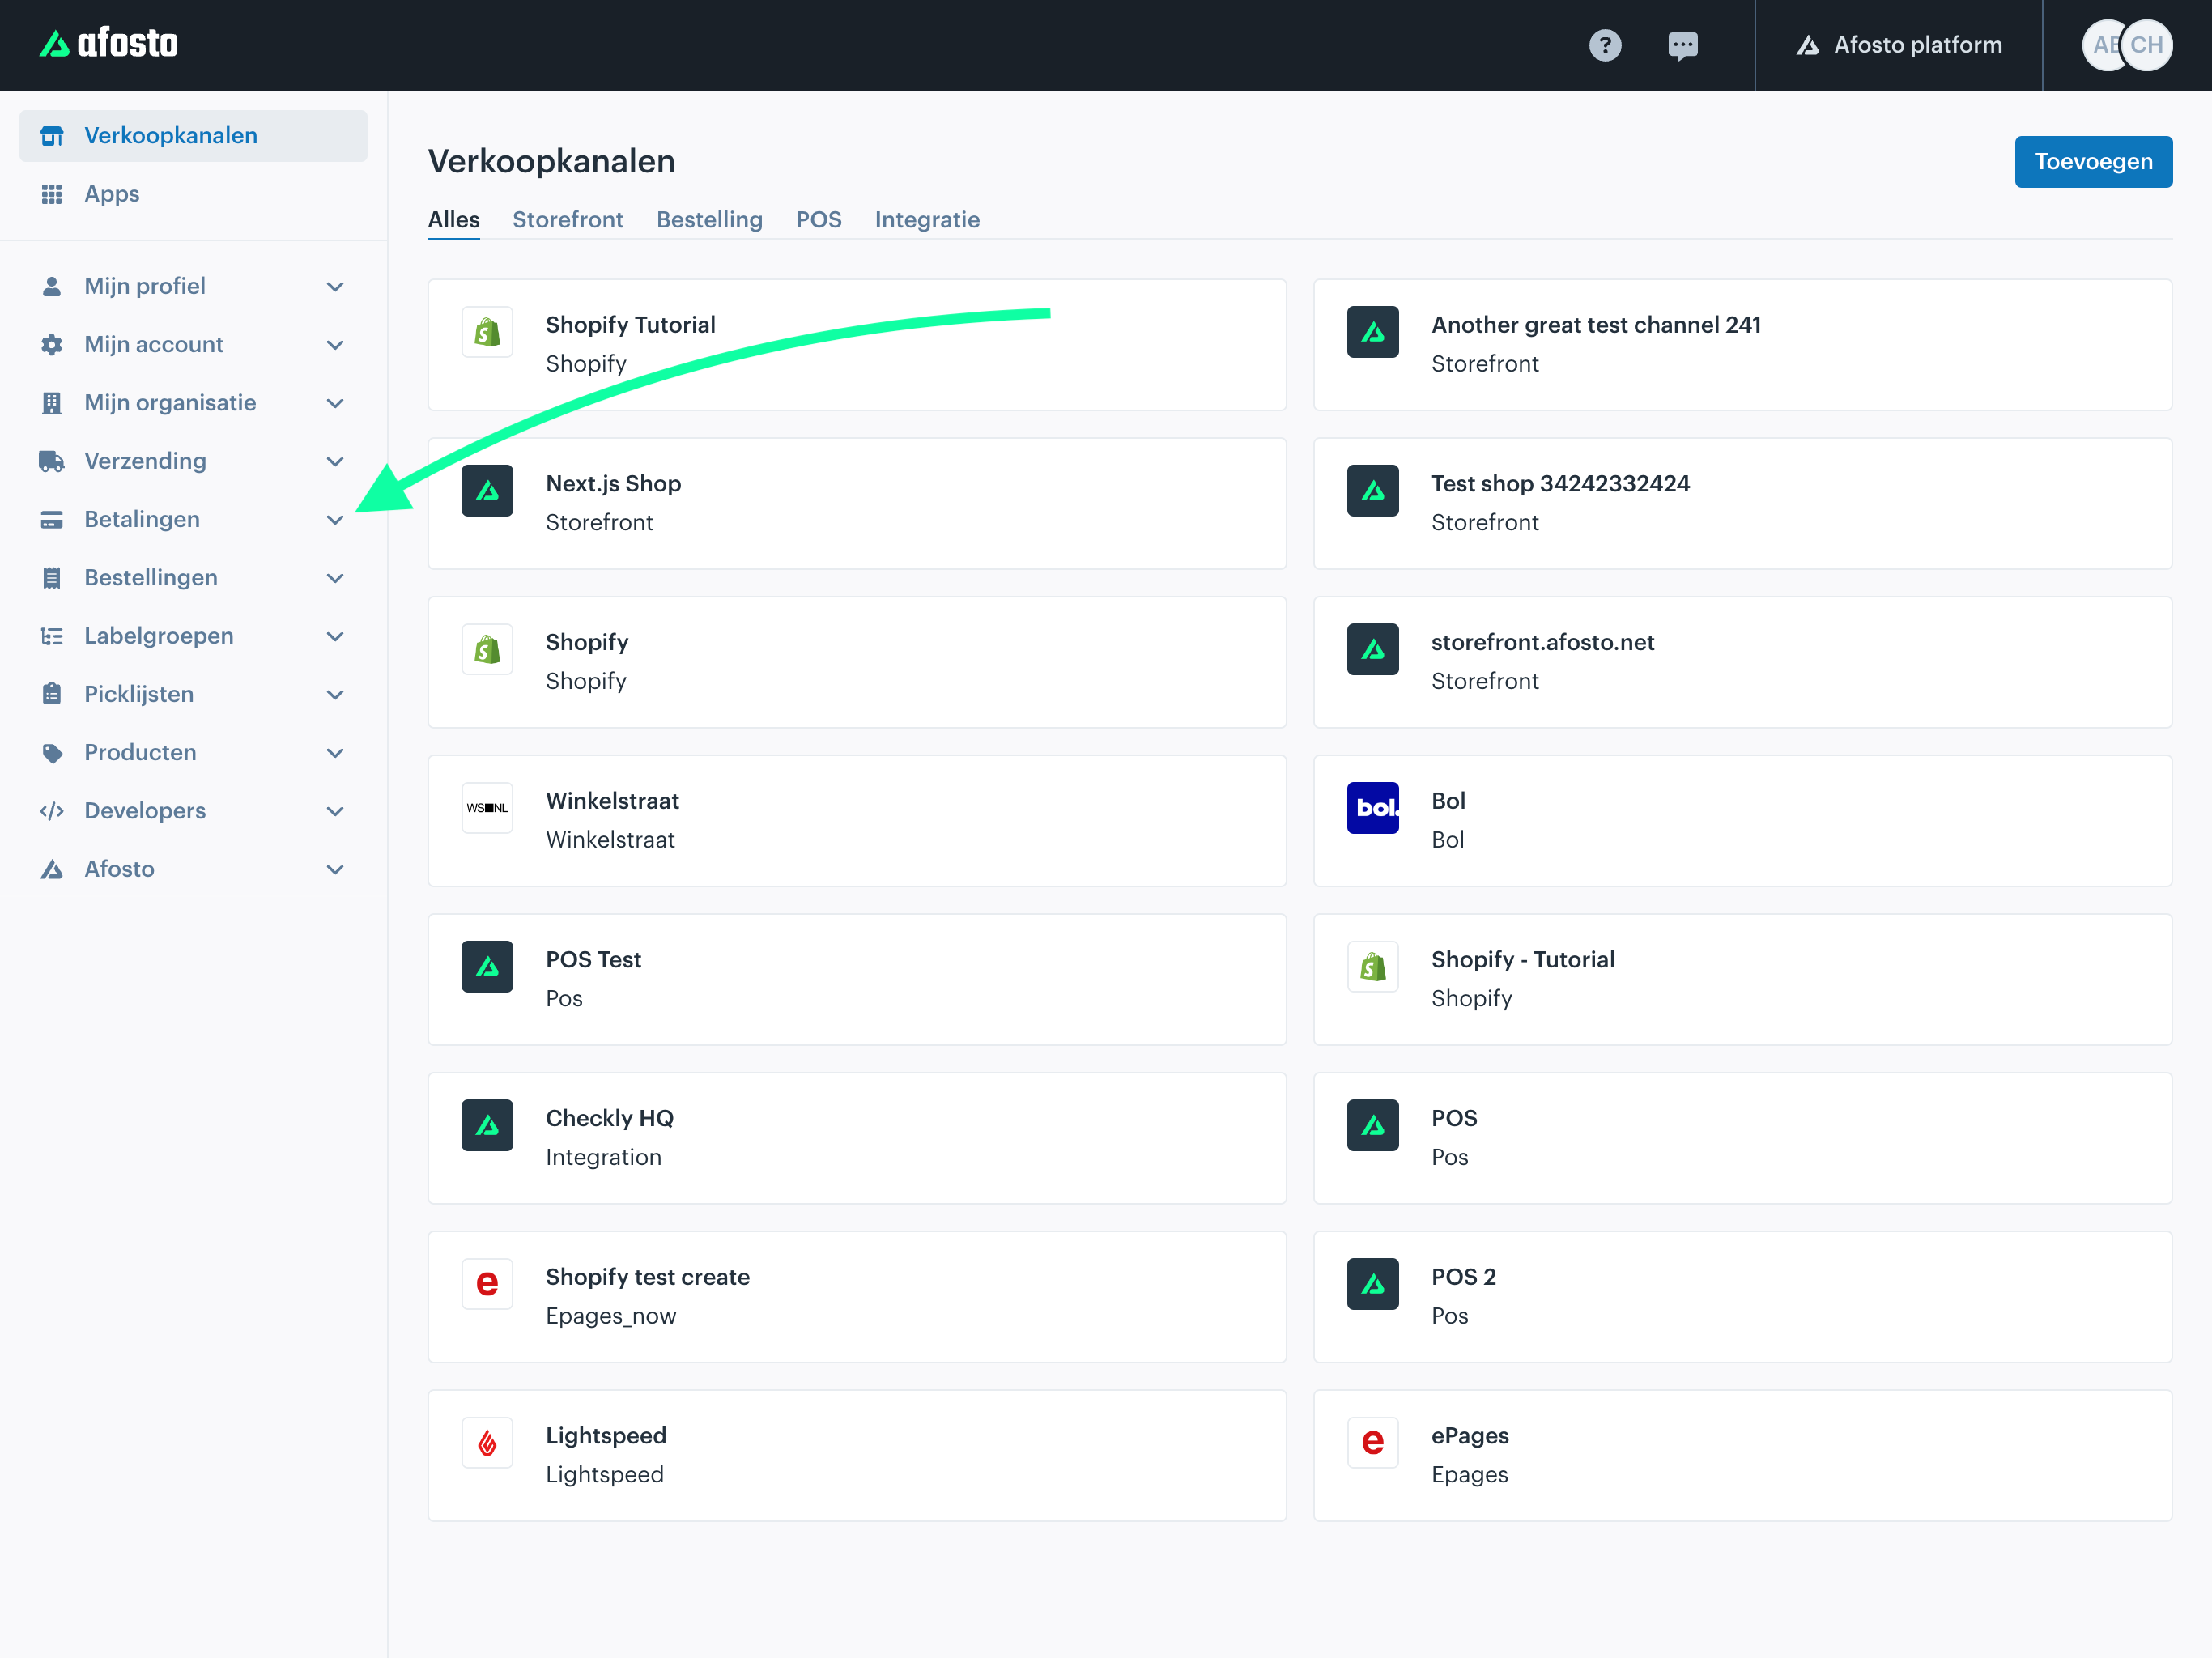Click the Mijn account gear icon

pos(52,345)
